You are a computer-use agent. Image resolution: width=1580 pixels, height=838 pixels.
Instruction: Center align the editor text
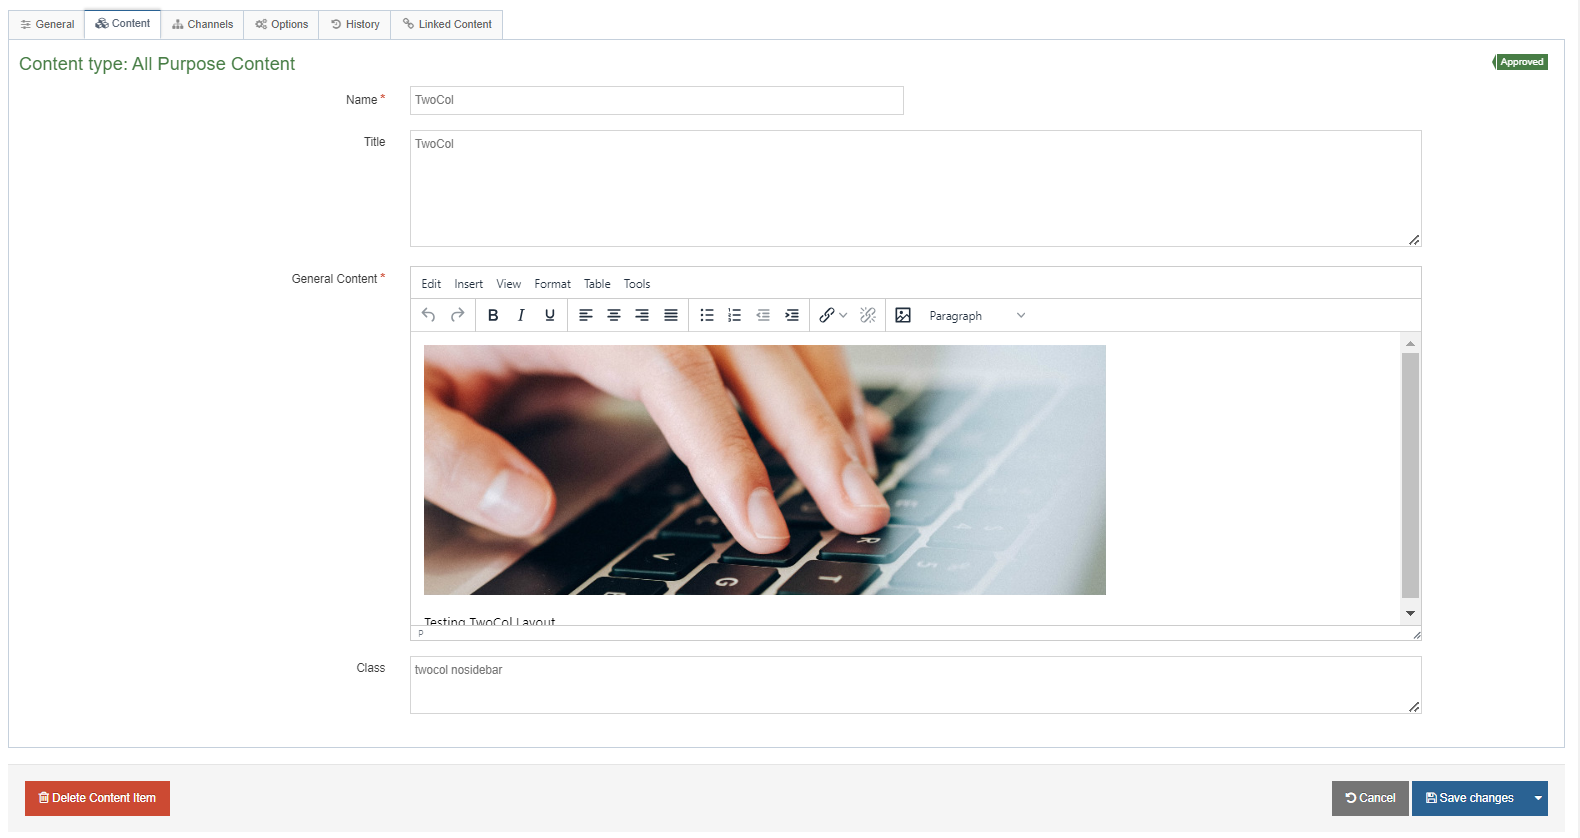(x=614, y=315)
